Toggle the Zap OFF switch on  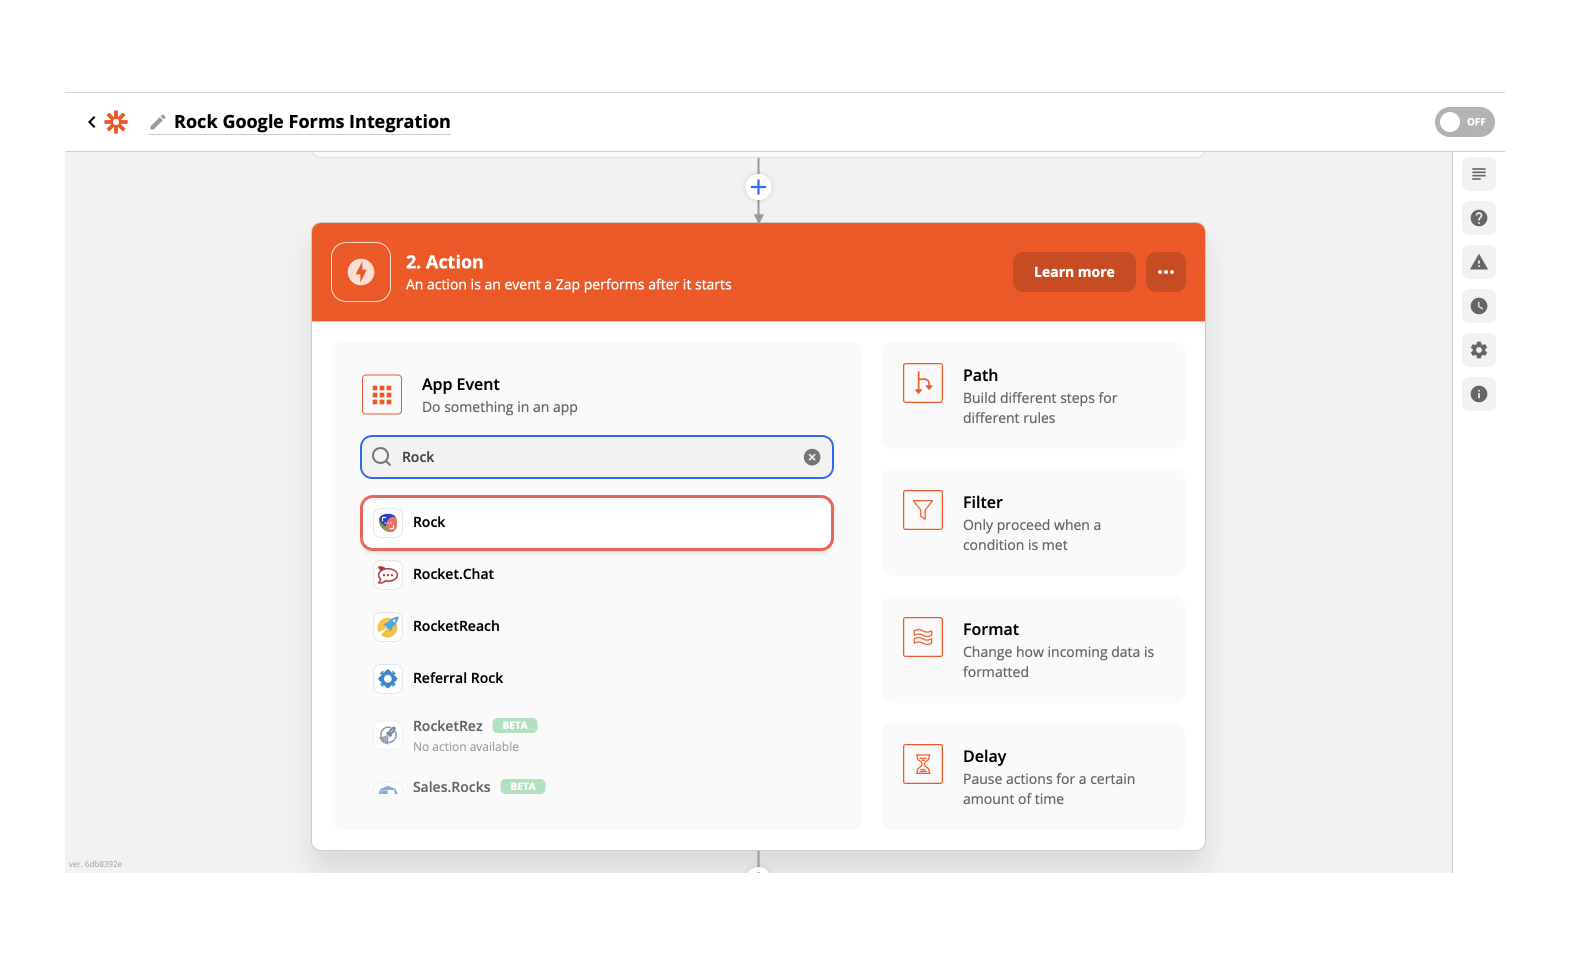coord(1464,122)
